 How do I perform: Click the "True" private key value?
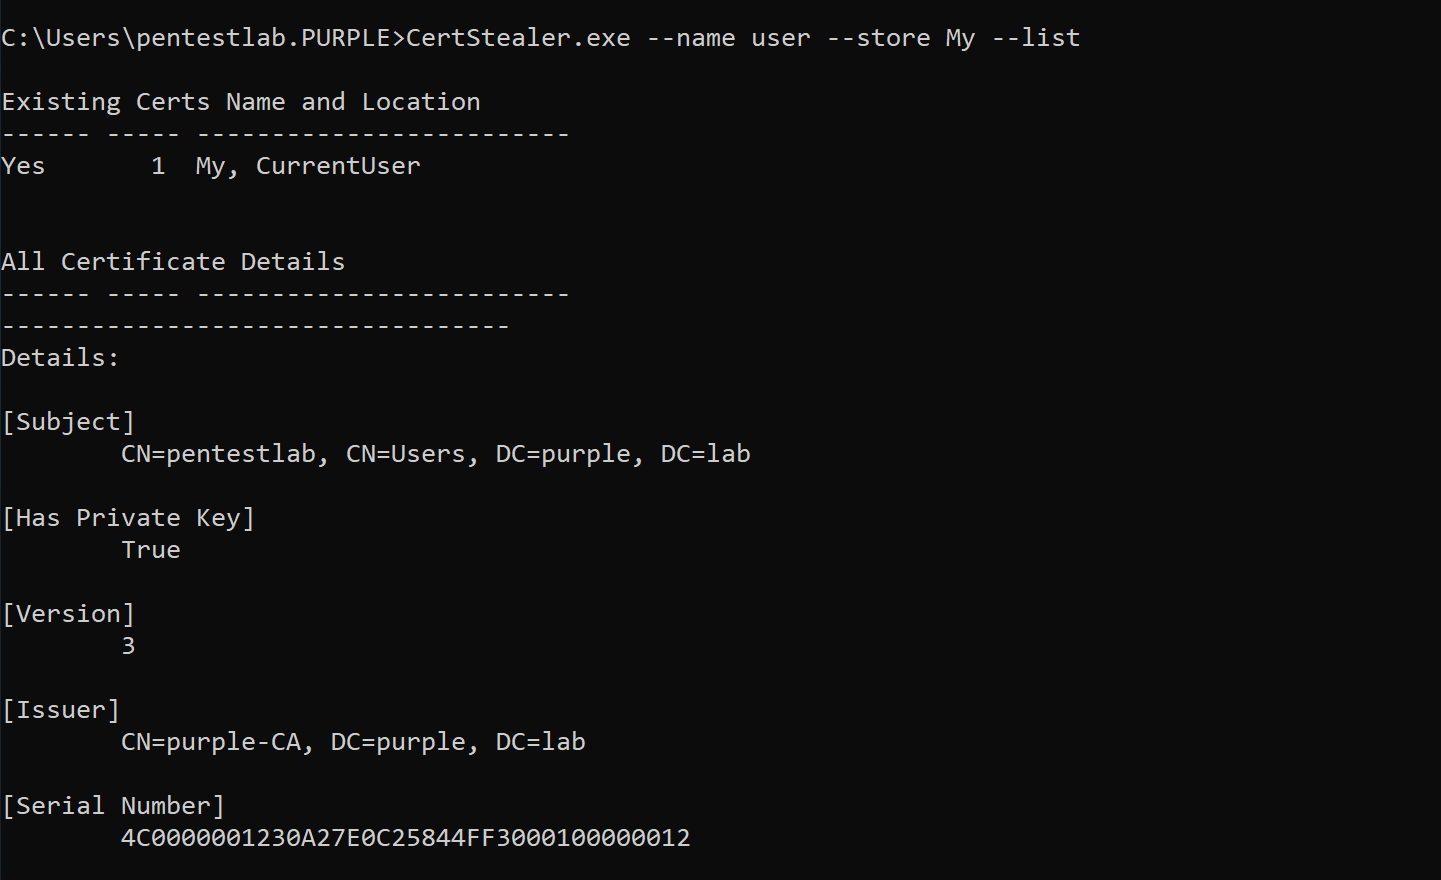click(151, 550)
